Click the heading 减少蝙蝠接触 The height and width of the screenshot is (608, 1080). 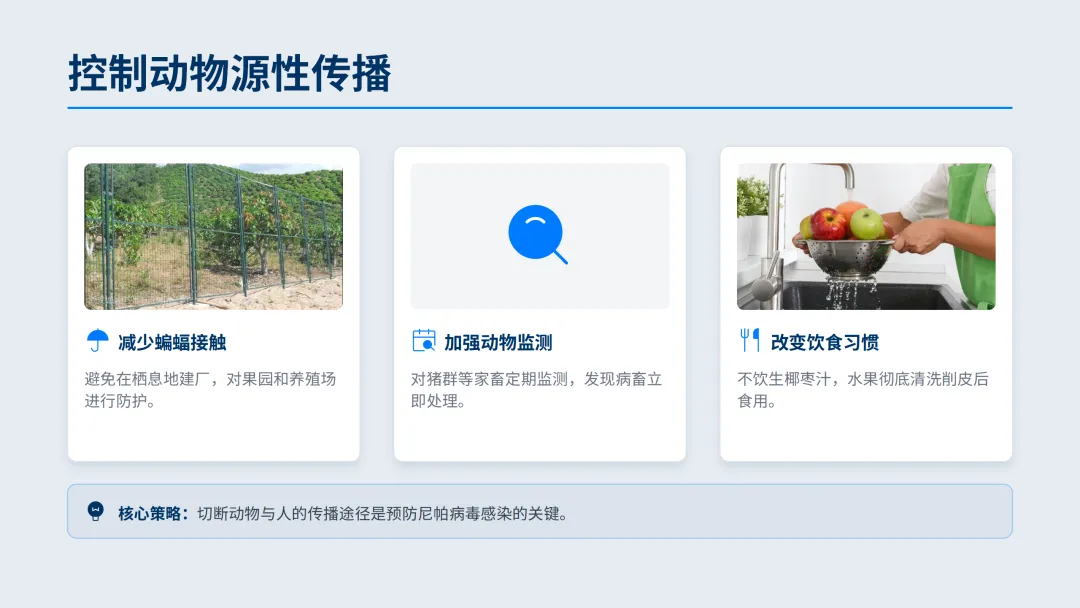click(x=172, y=342)
